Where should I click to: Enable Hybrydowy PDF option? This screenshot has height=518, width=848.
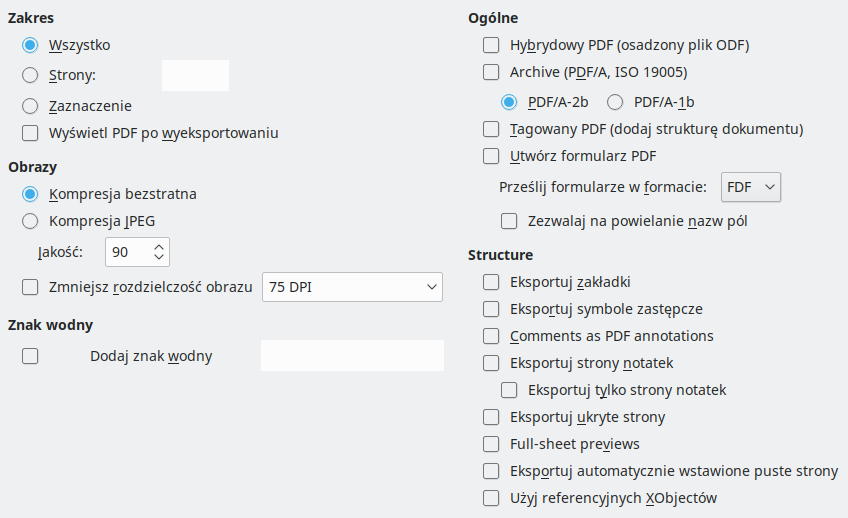pyautogui.click(x=491, y=45)
